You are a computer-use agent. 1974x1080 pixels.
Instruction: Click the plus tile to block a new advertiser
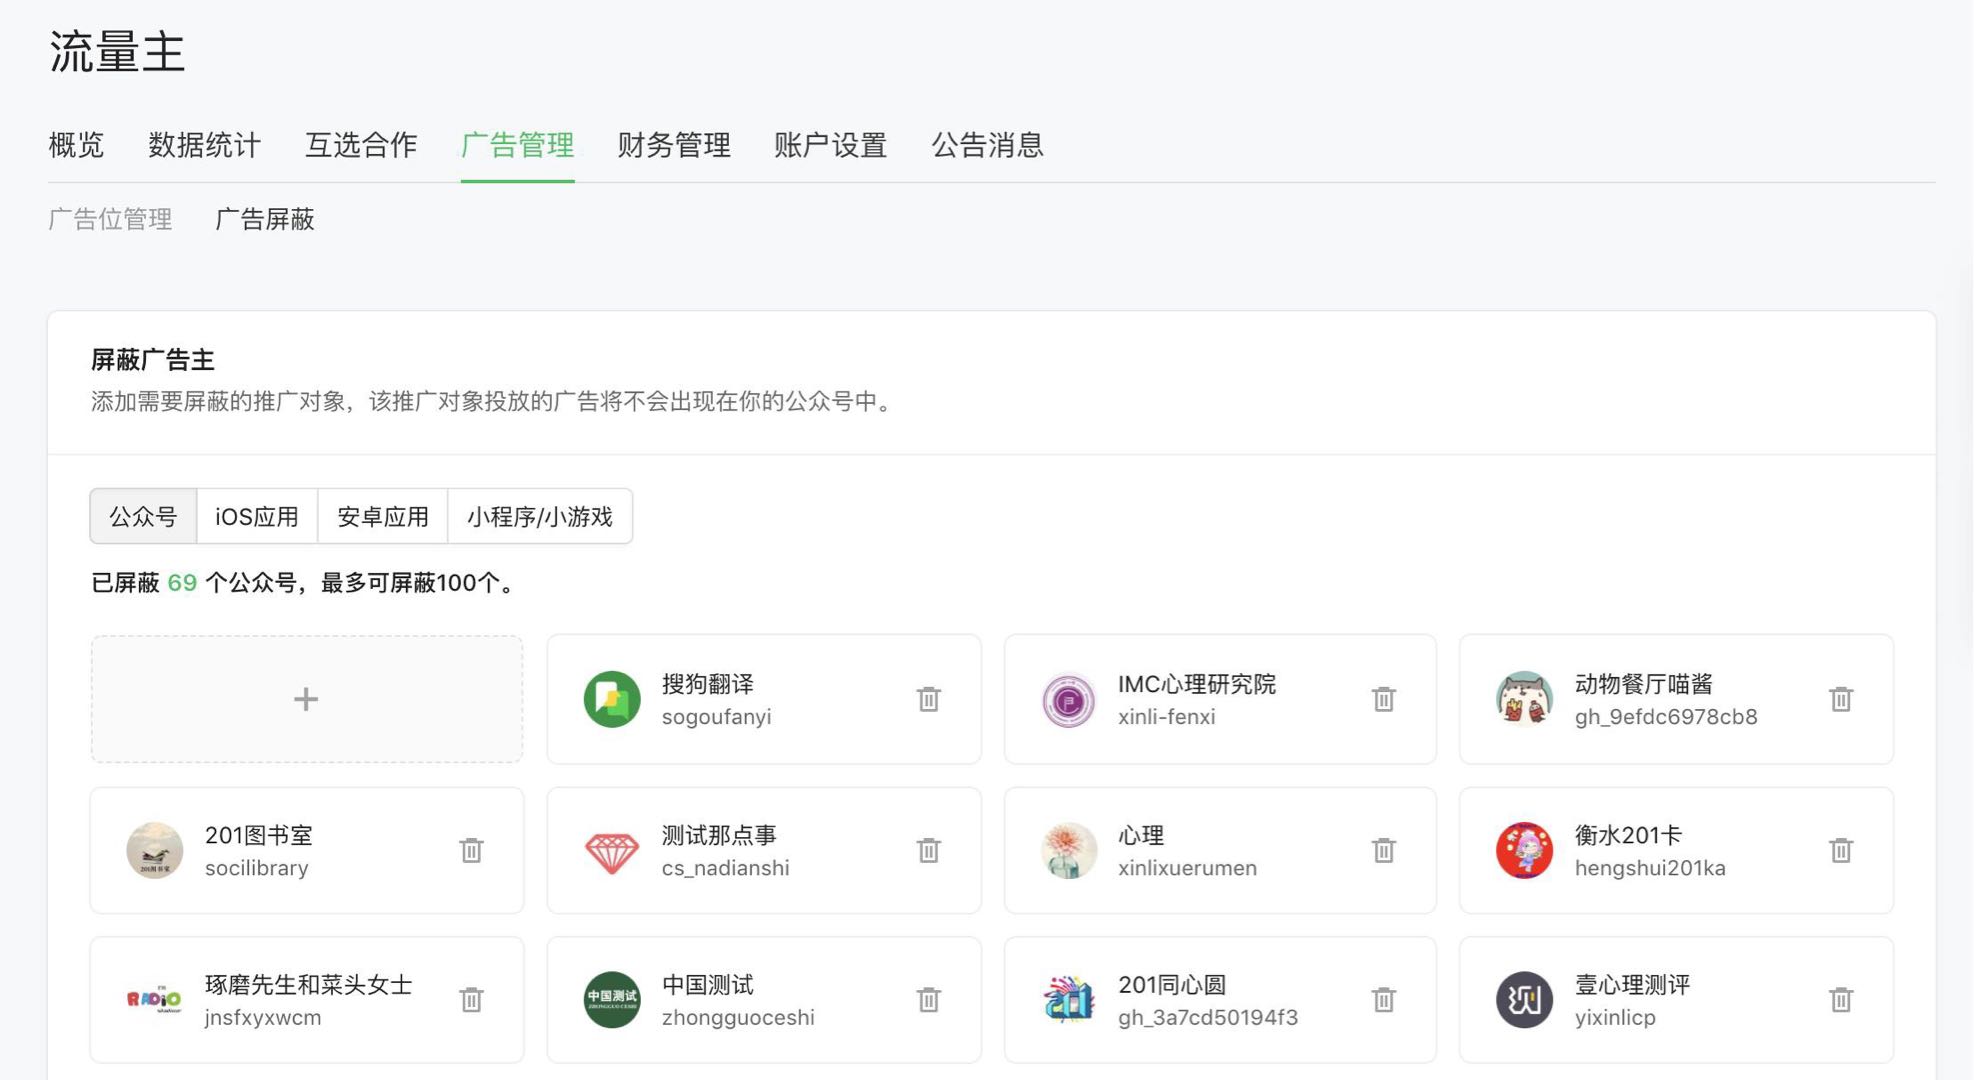(x=306, y=698)
